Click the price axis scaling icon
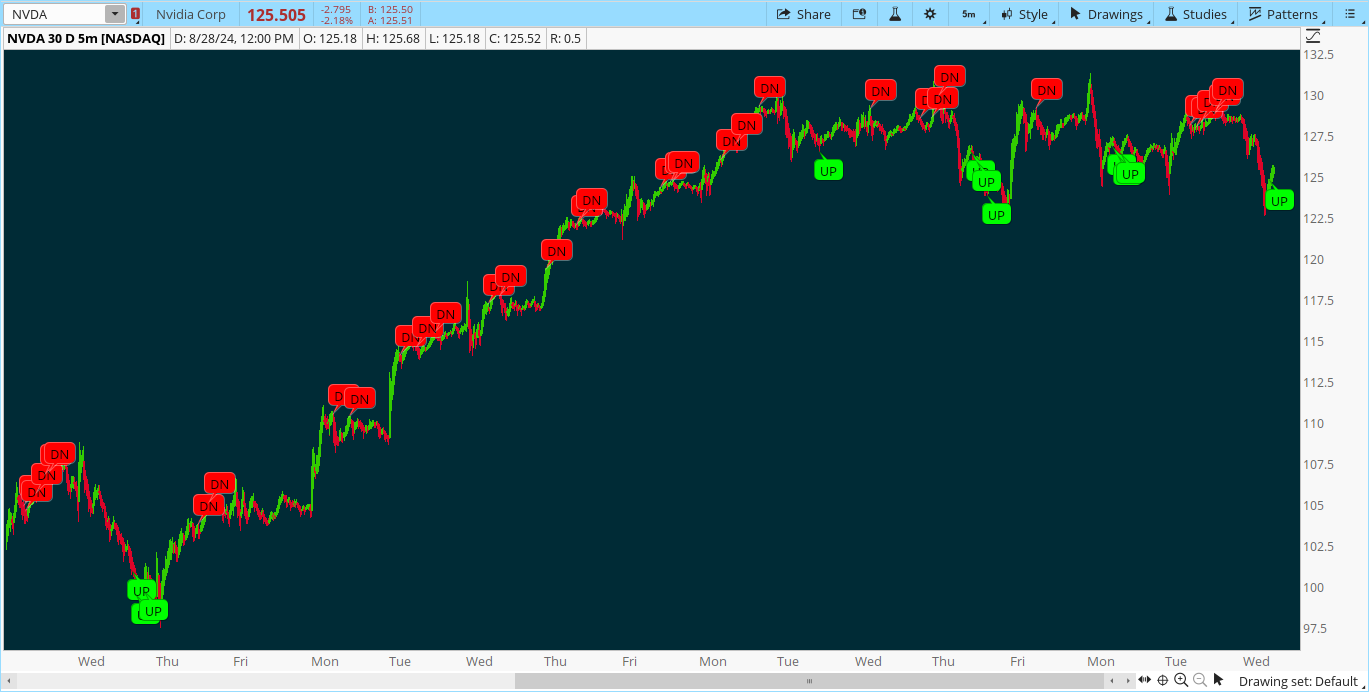 (1314, 36)
